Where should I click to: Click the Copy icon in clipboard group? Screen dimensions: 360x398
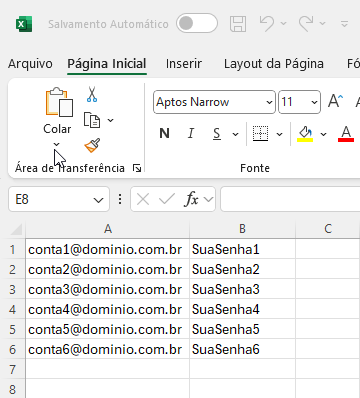[92, 120]
